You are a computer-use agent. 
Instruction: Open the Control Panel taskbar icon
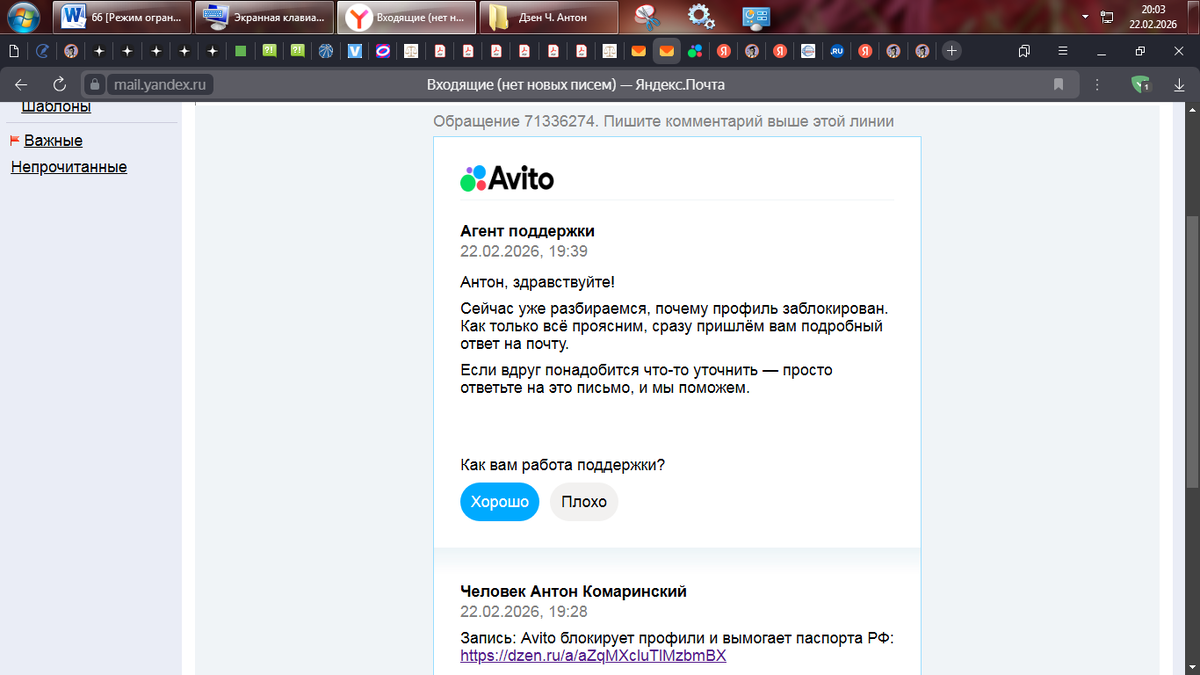point(755,16)
